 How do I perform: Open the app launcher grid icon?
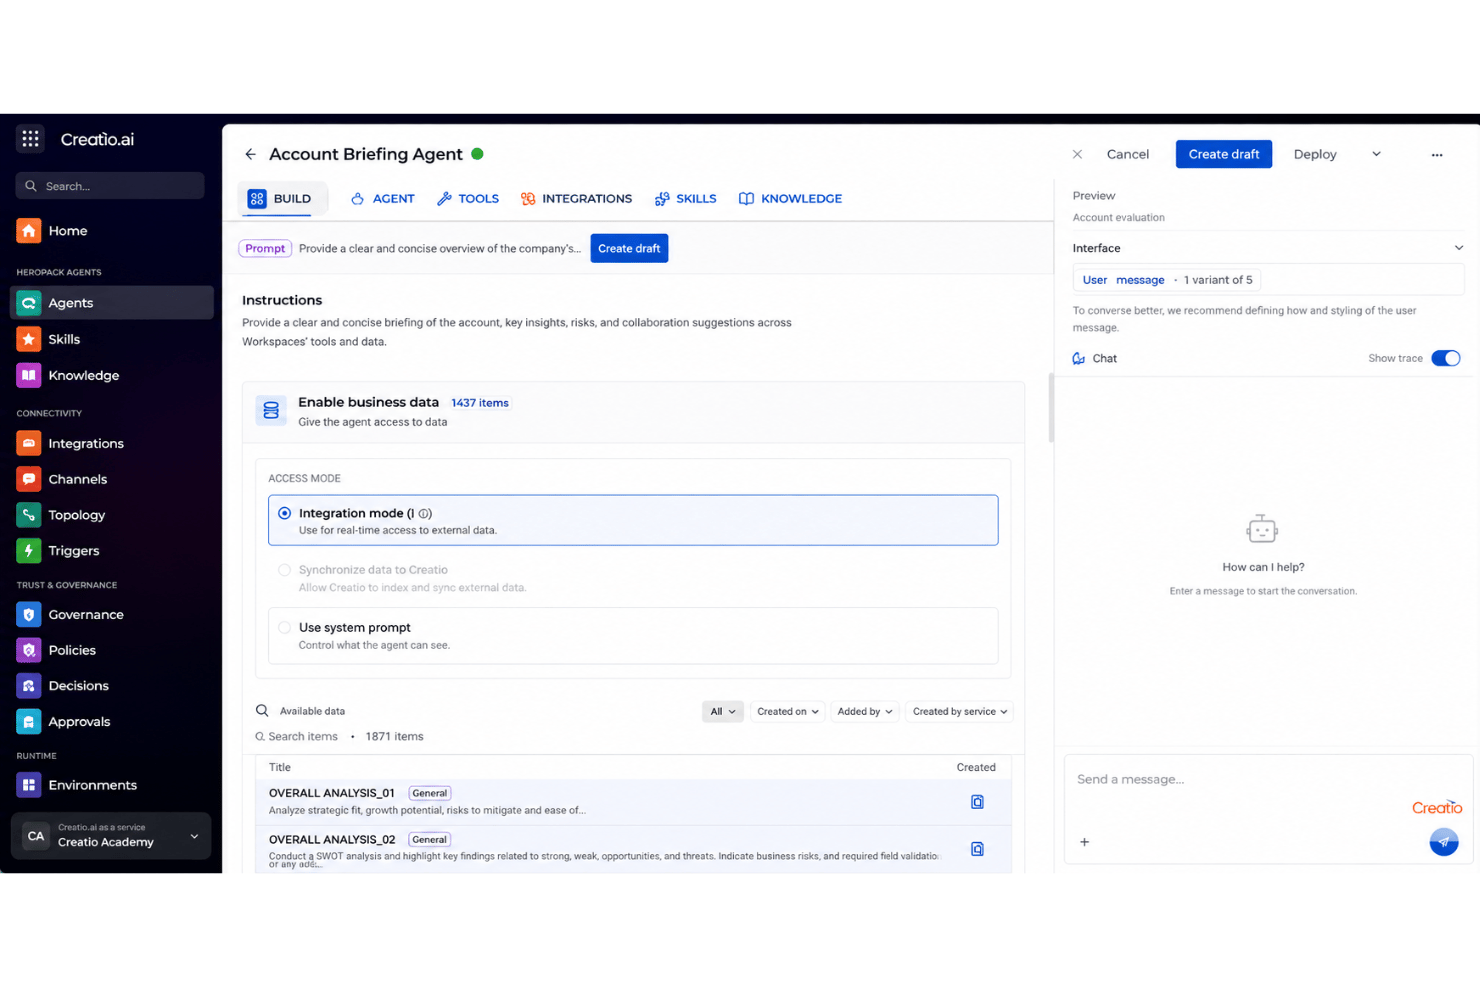[30, 139]
